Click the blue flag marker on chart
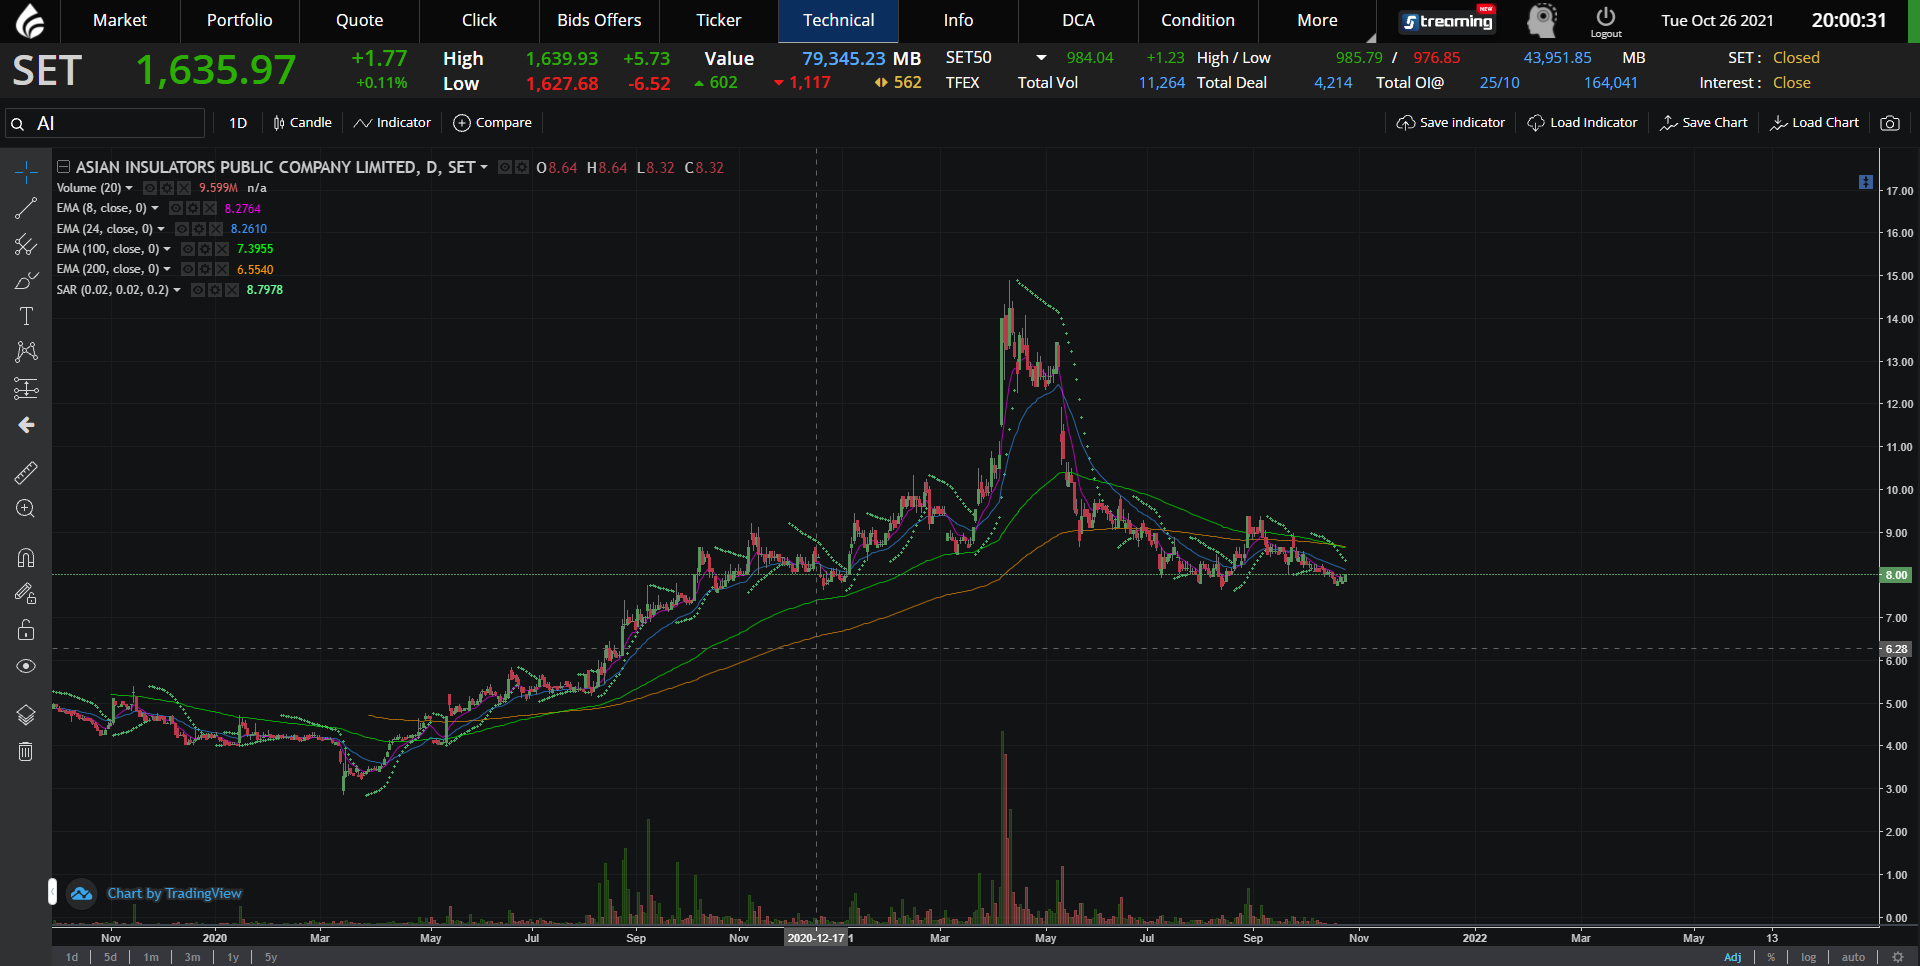This screenshot has width=1920, height=966. (x=1865, y=182)
